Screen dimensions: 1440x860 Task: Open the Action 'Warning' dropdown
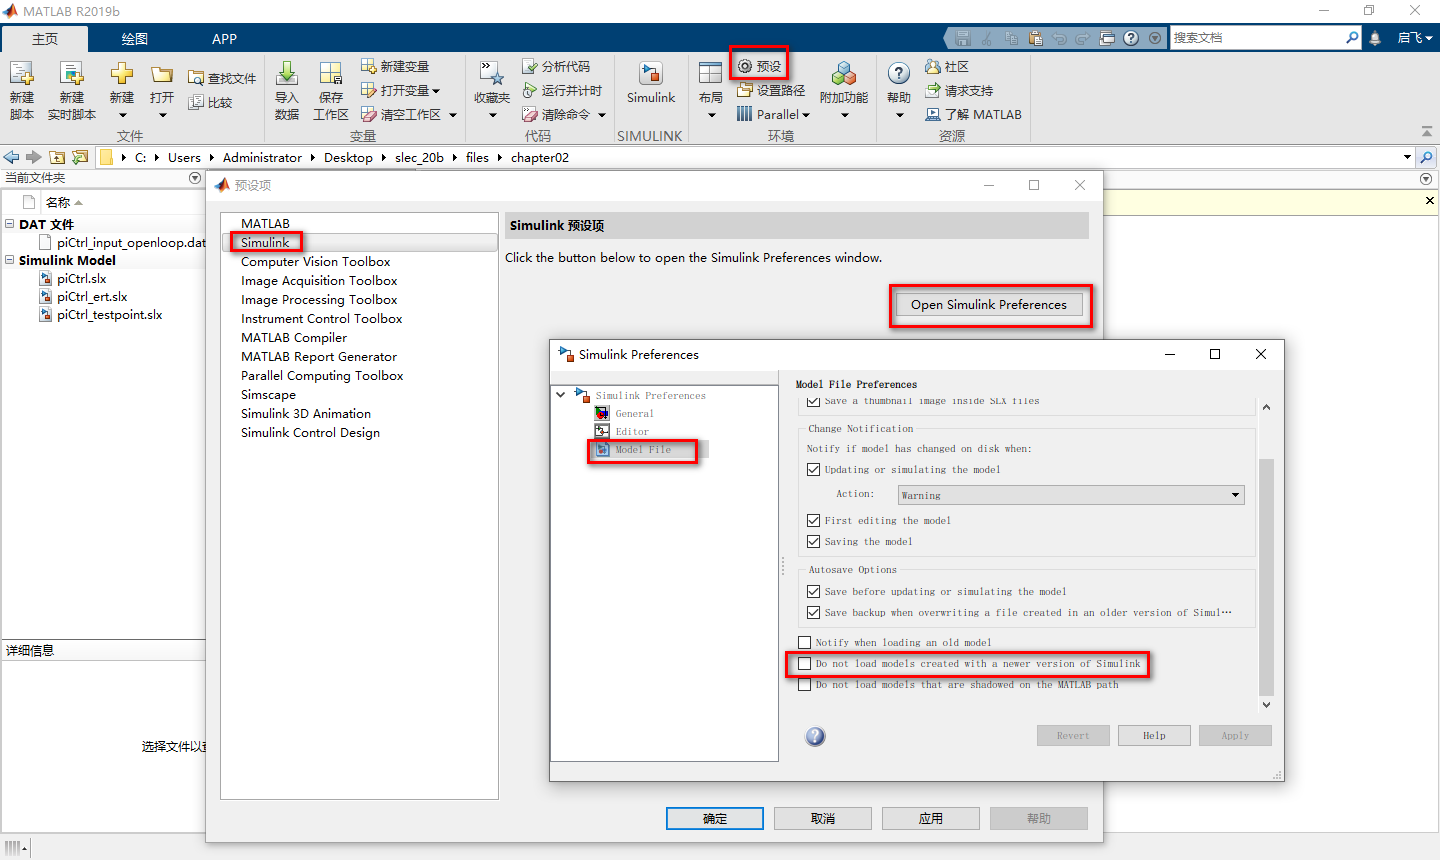pyautogui.click(x=1070, y=495)
